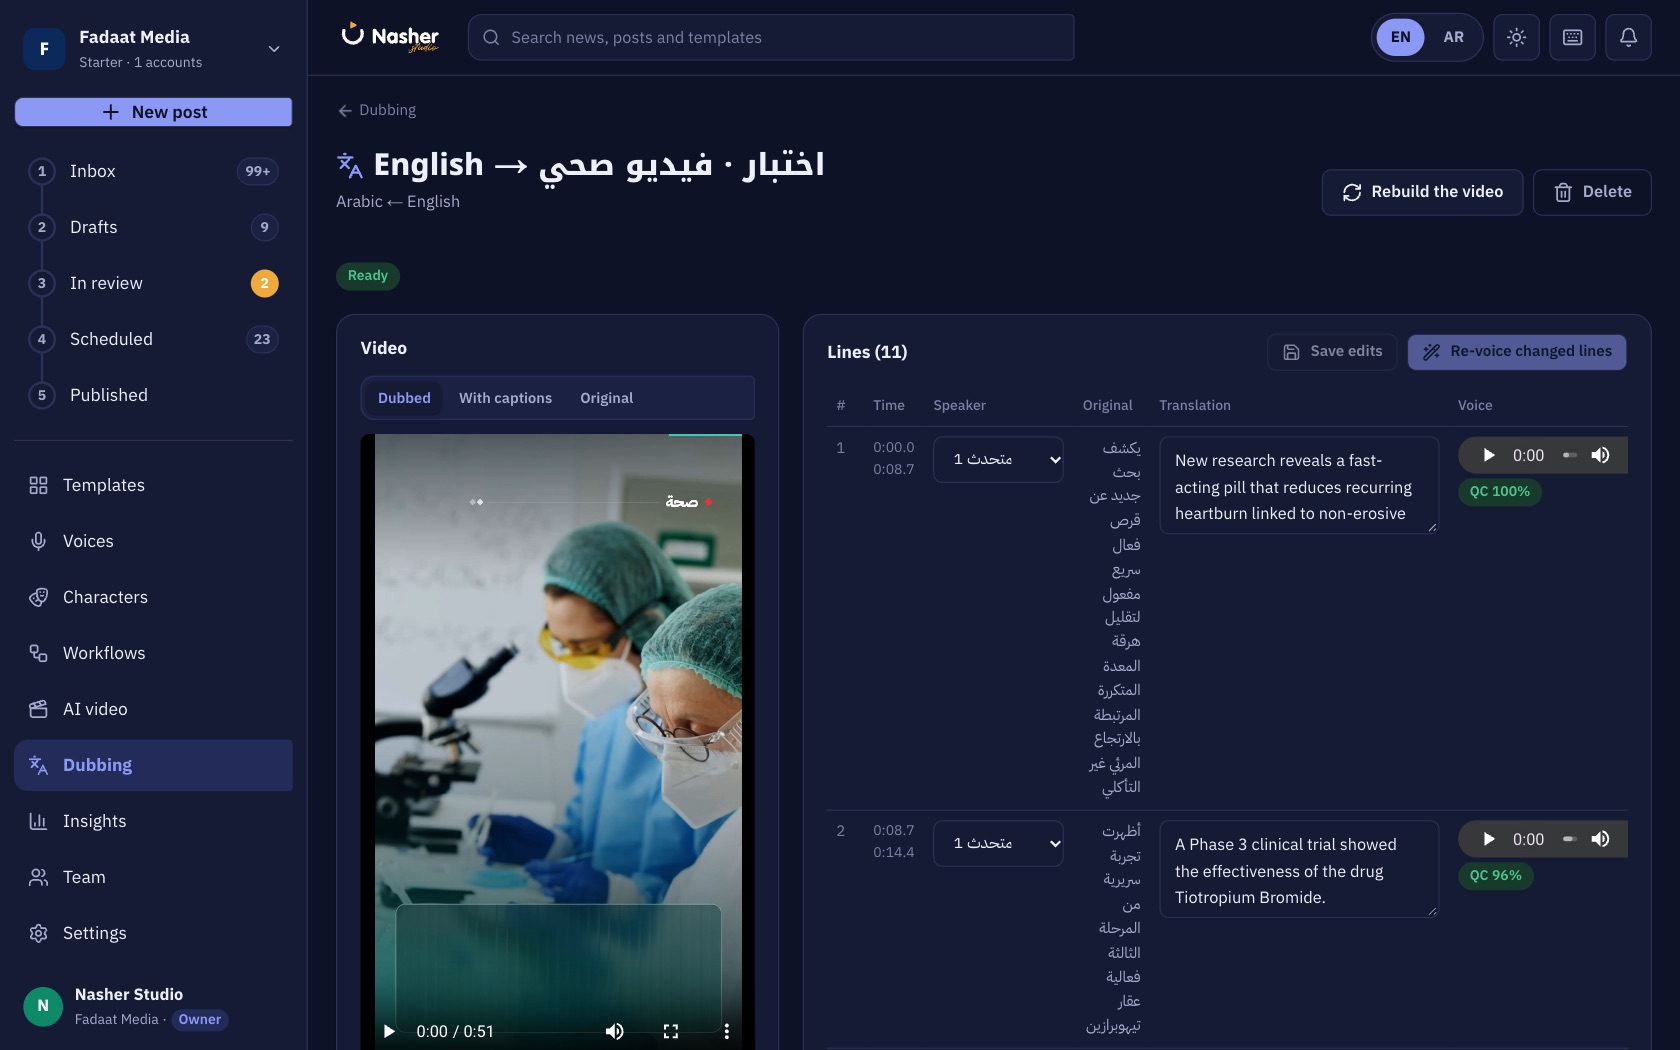Open Insights in the sidebar
The width and height of the screenshot is (1680, 1050).
153,821
